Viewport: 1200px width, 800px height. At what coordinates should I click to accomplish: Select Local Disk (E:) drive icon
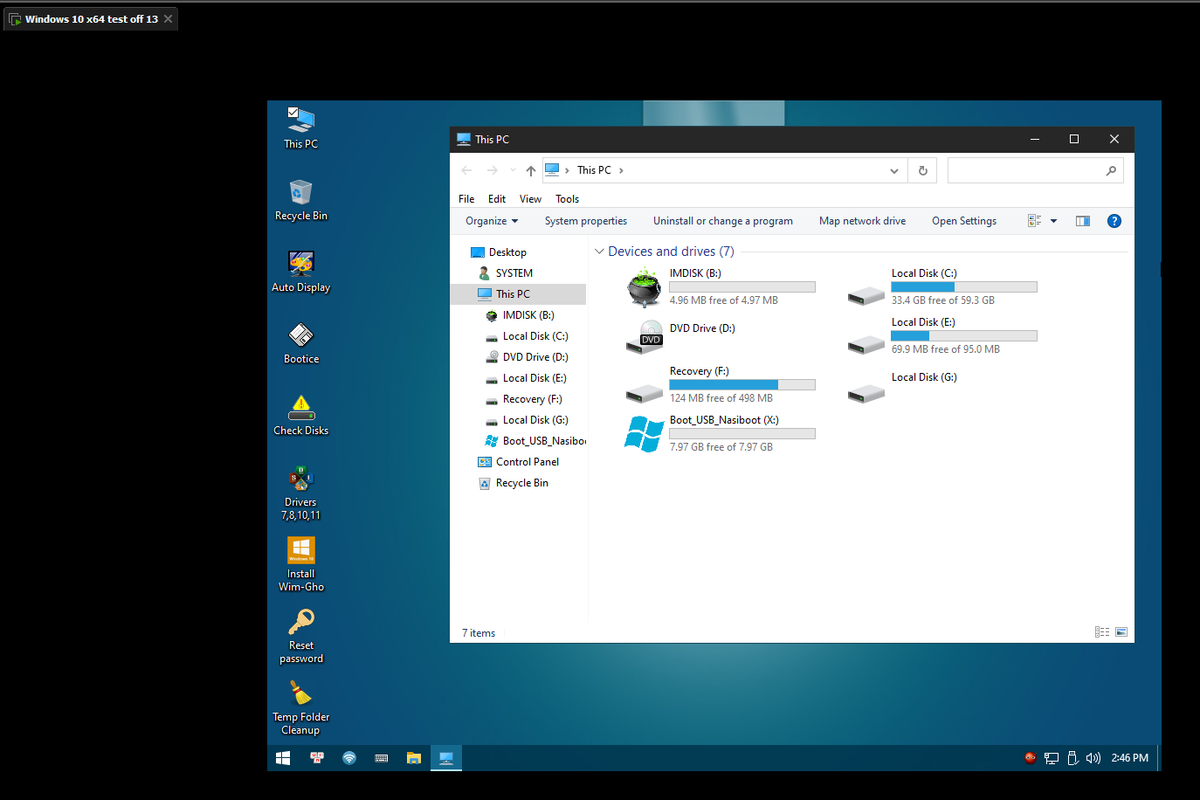tap(866, 343)
